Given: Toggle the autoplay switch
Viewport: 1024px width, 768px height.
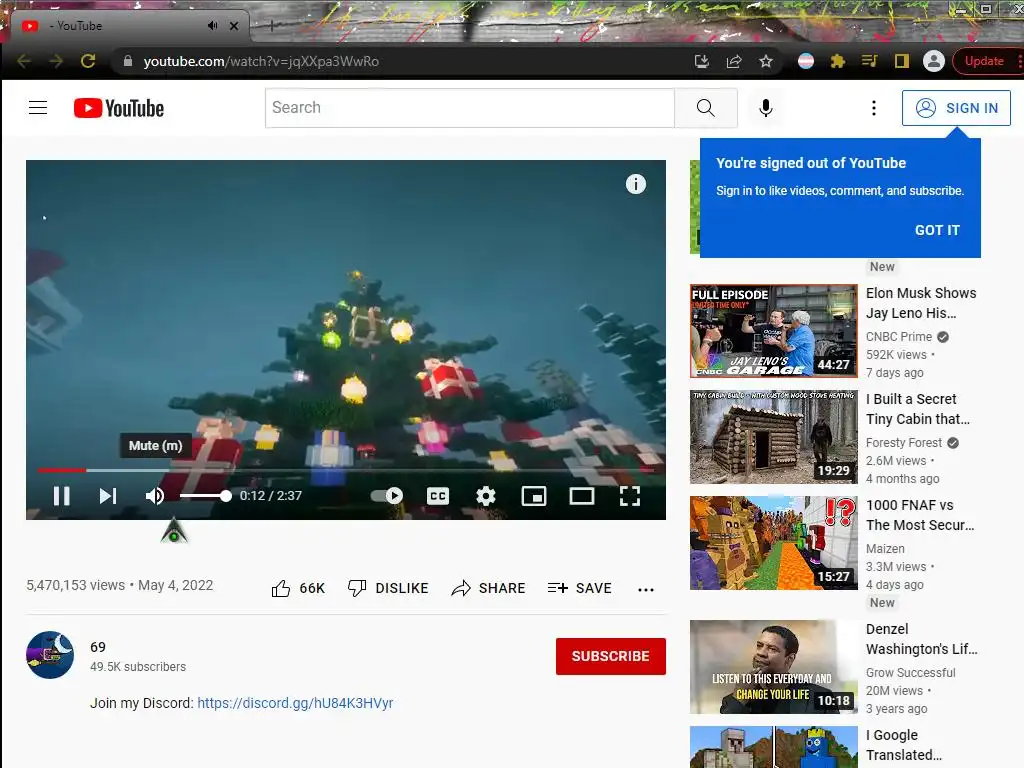Looking at the screenshot, I should click(387, 496).
